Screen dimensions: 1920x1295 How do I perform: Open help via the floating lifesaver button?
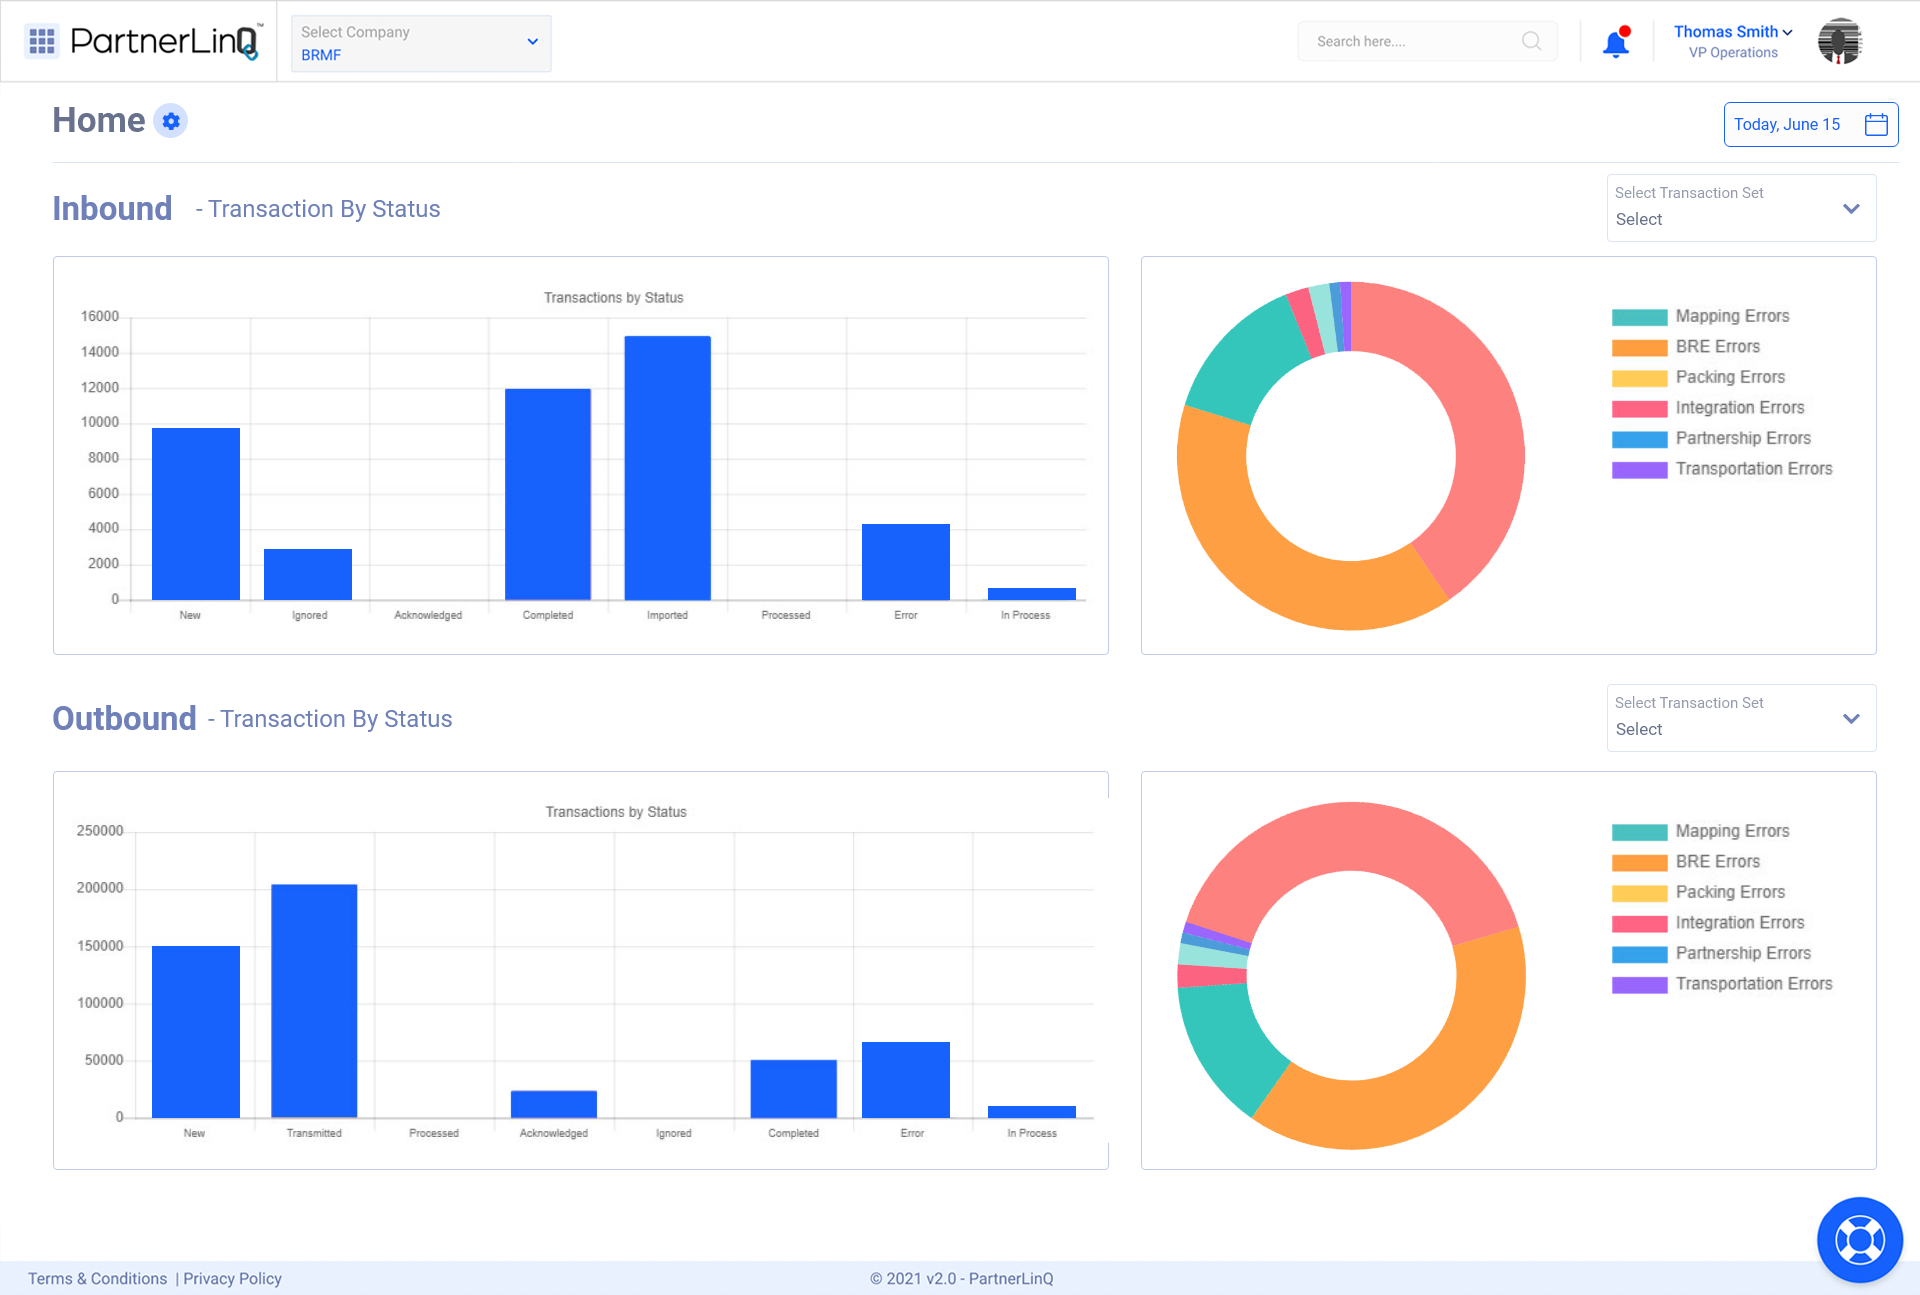(1859, 1240)
